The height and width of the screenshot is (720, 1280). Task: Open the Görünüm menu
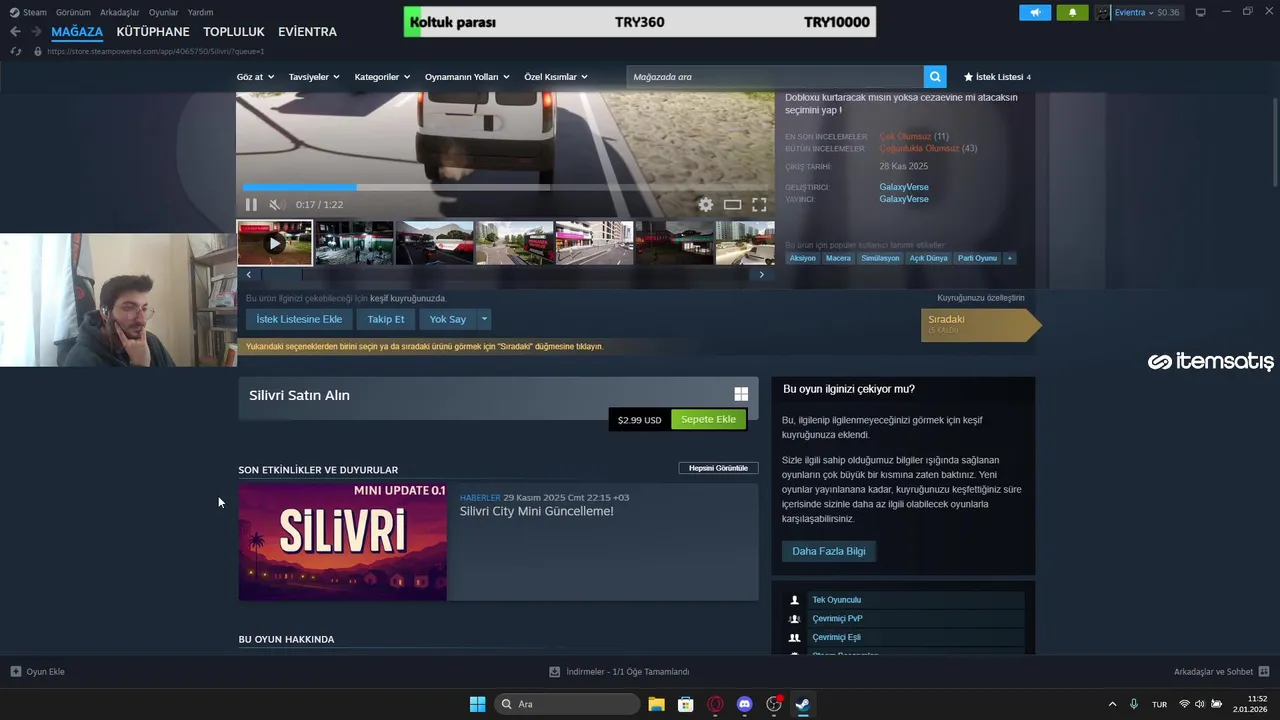click(73, 12)
